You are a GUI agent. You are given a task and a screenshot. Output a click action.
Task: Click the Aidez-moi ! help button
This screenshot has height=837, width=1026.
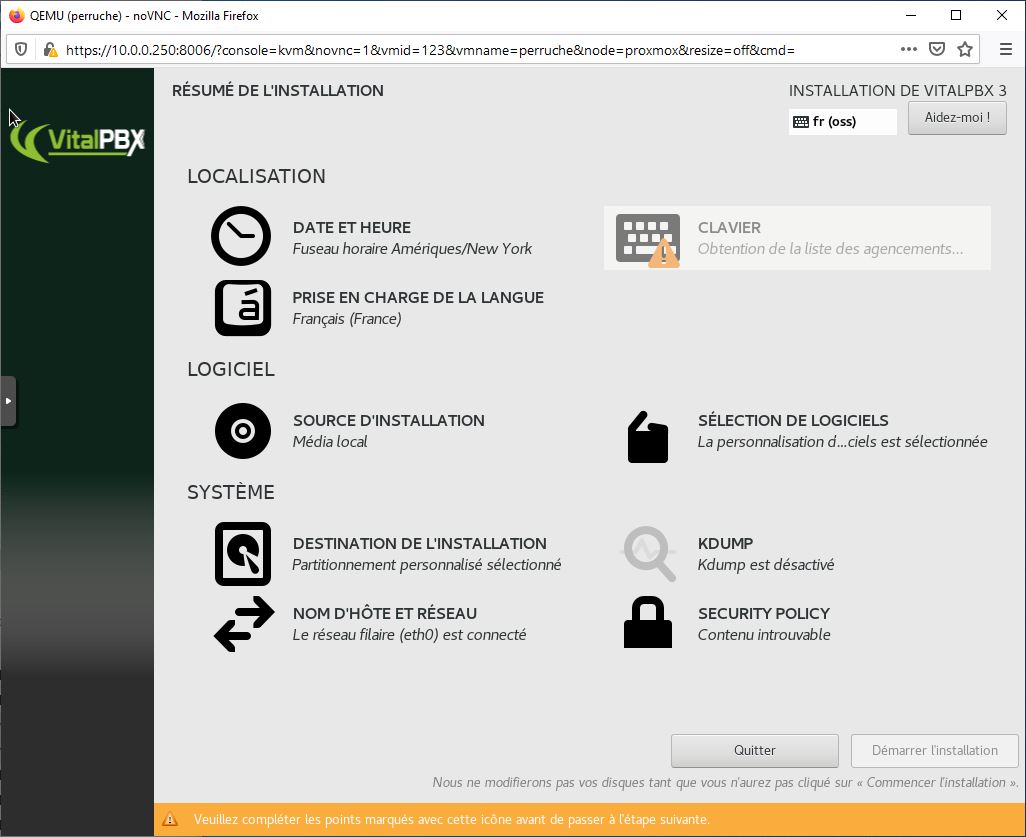957,118
